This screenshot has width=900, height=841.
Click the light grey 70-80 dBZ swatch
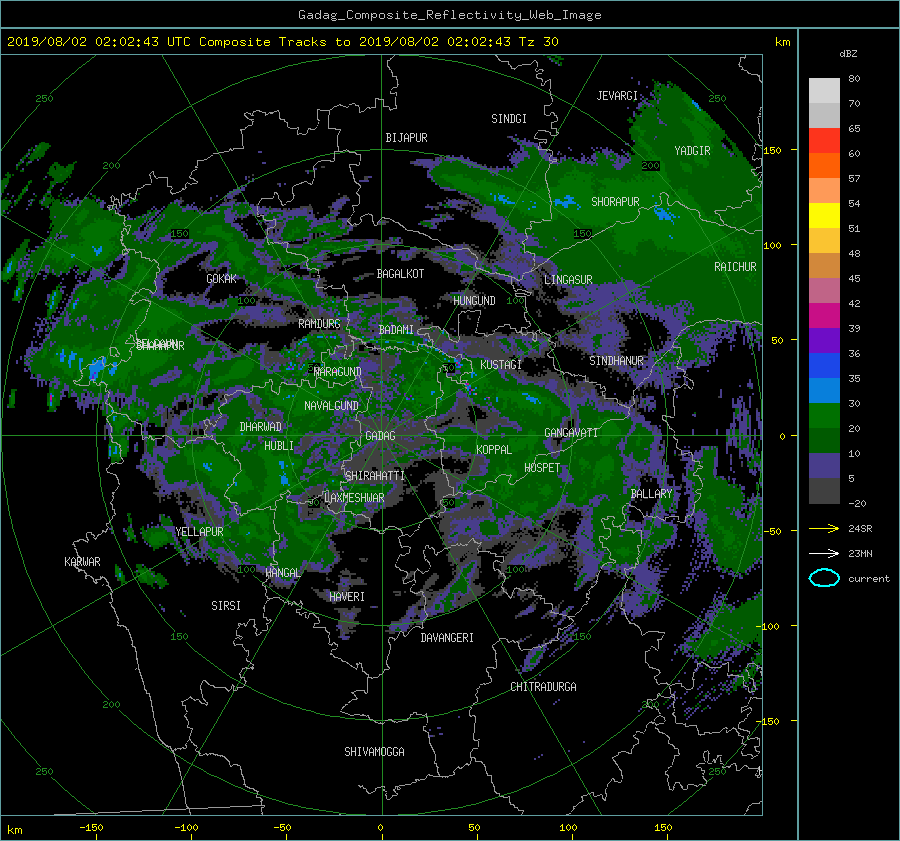pos(824,90)
